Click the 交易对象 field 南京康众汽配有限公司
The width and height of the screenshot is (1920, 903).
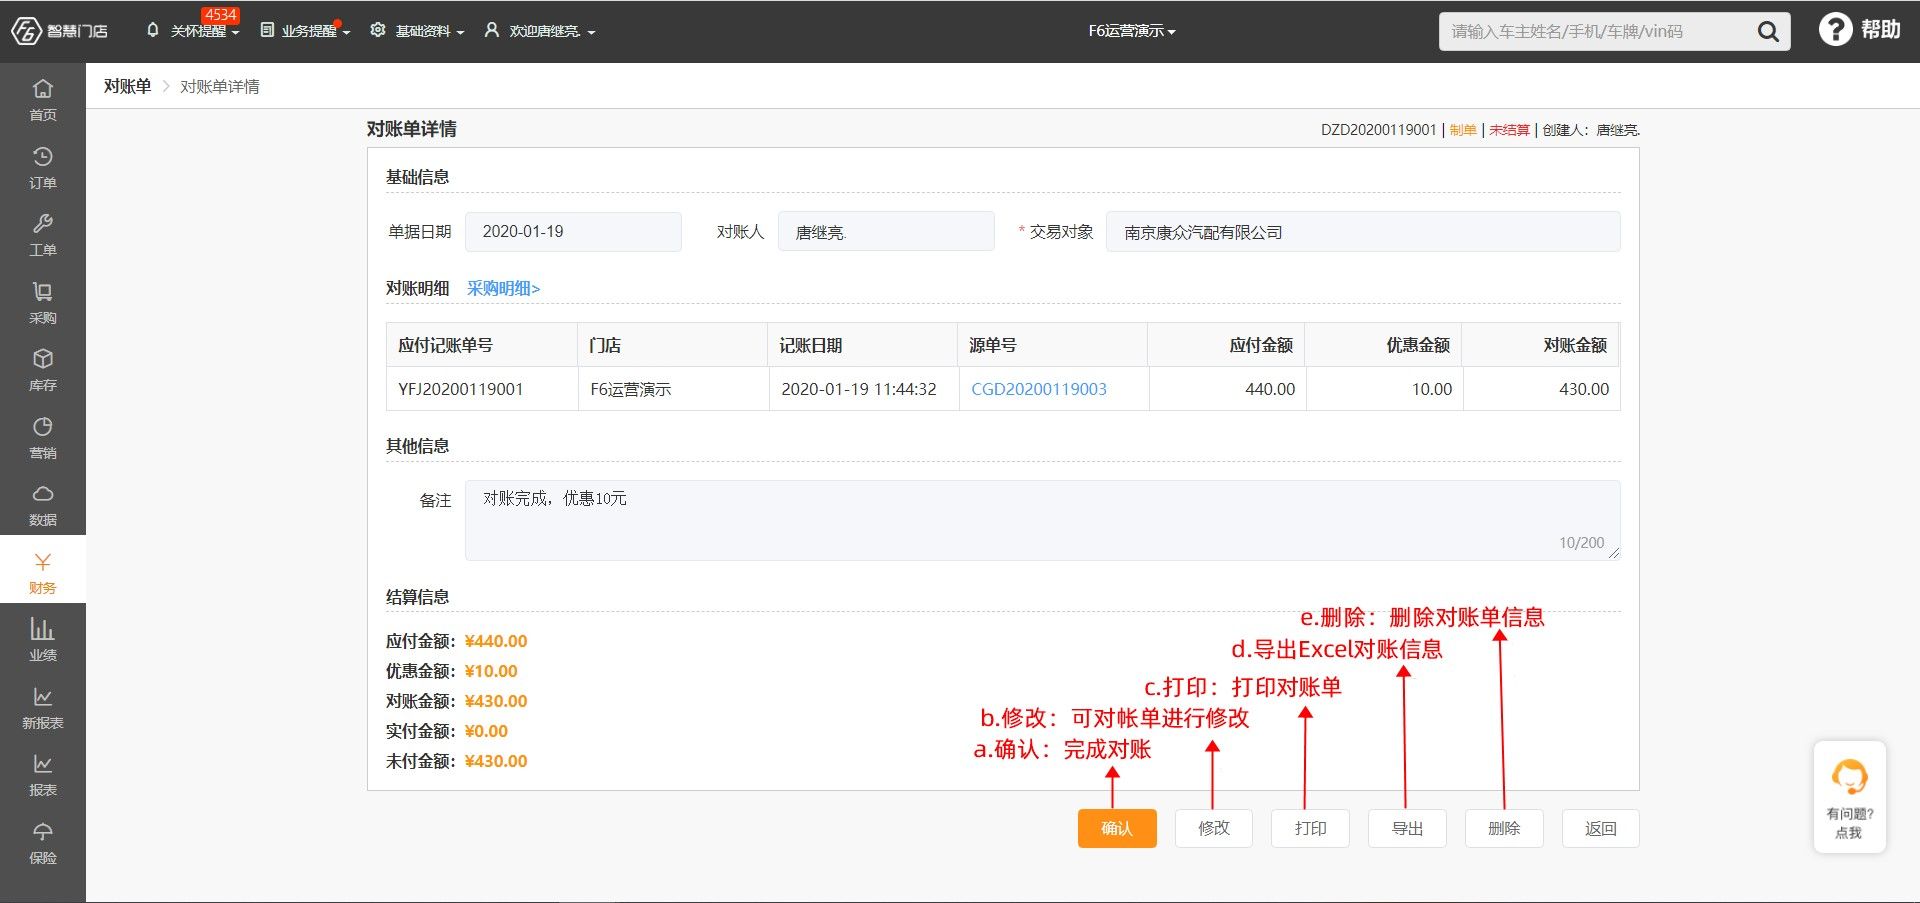click(x=1363, y=231)
